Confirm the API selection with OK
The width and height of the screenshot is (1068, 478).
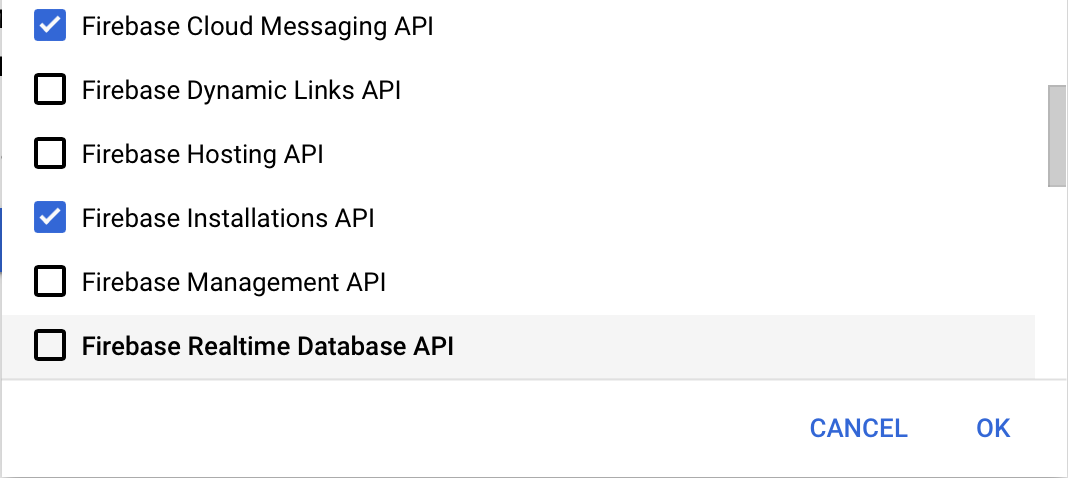tap(993, 428)
